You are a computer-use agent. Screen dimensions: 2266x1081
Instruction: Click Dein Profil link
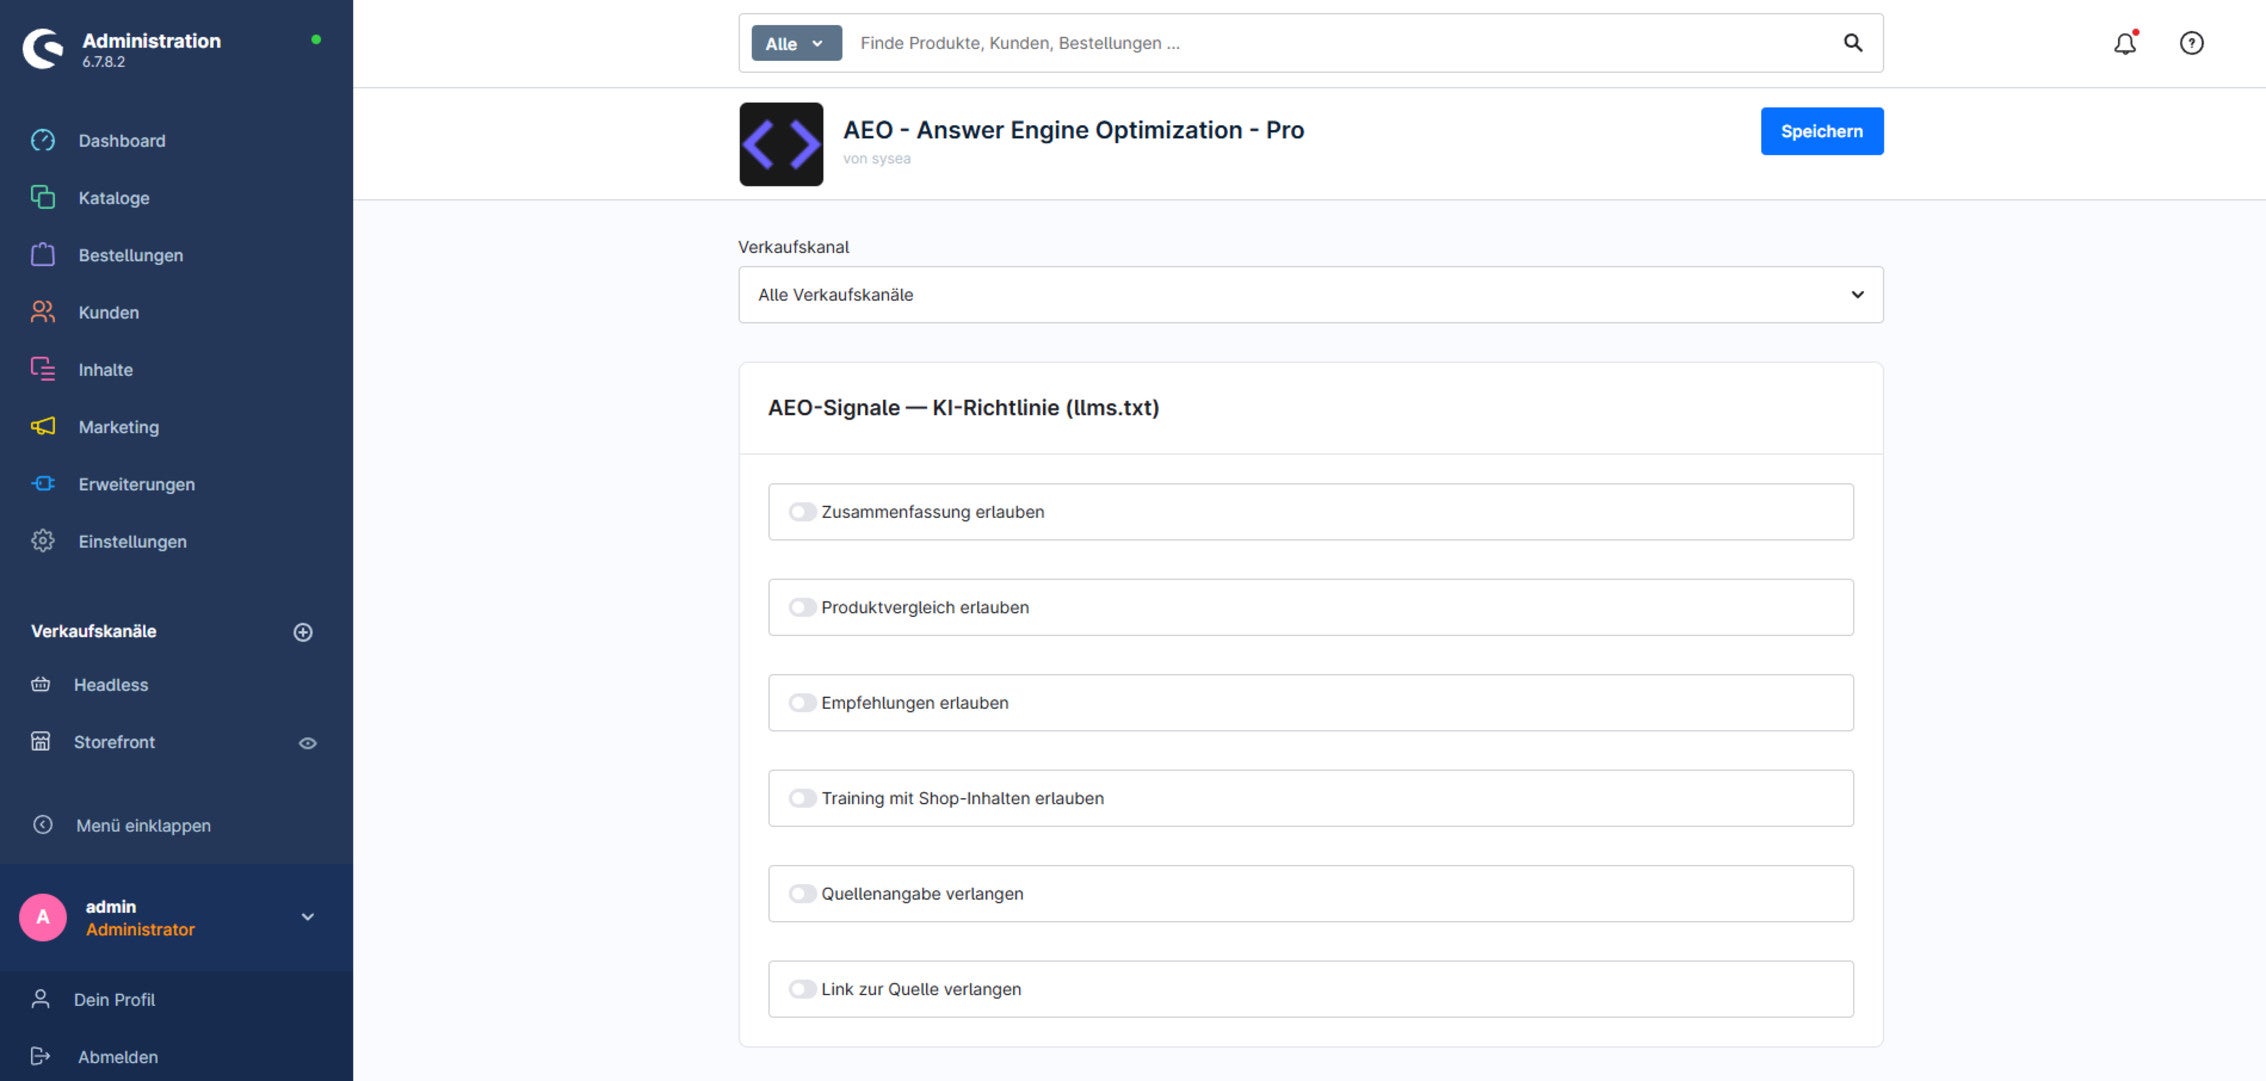point(114,999)
